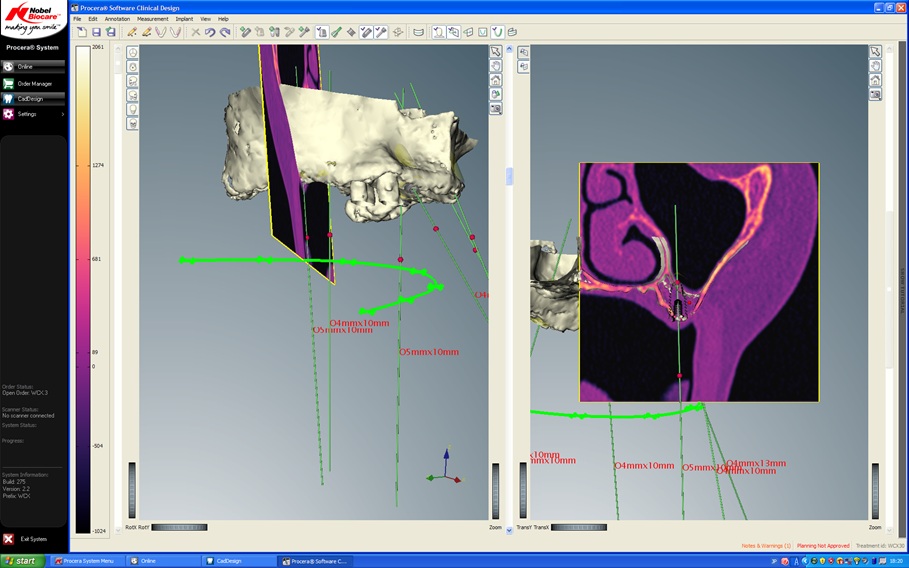Click the top circular view icon in left viewer

click(x=133, y=53)
